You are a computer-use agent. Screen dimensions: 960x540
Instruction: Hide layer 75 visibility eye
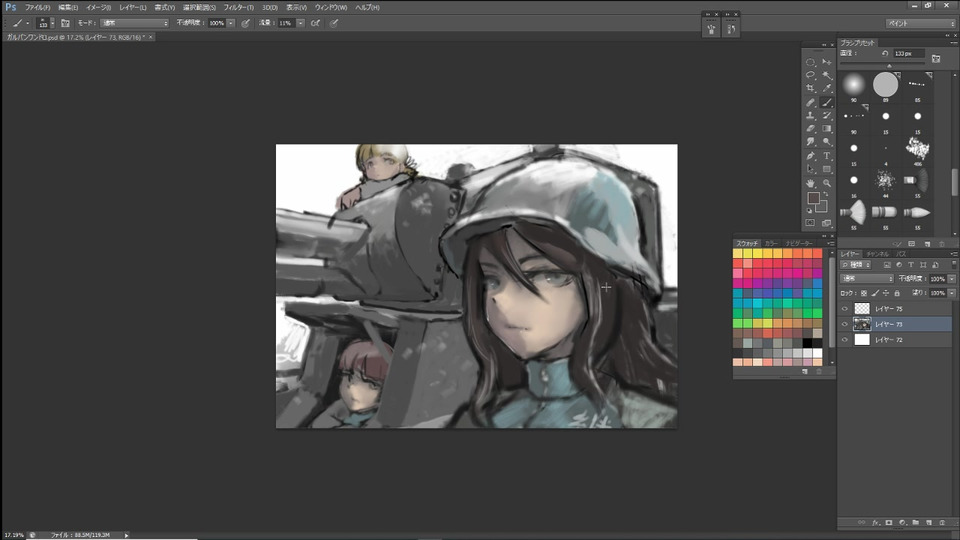[845, 309]
